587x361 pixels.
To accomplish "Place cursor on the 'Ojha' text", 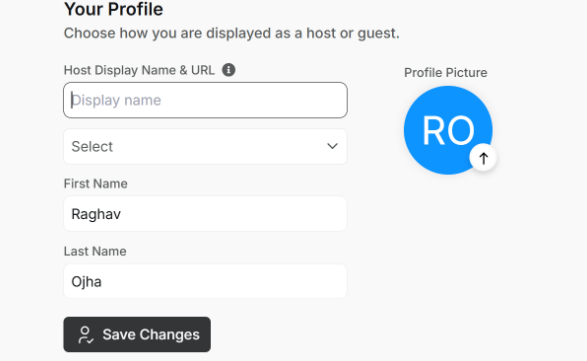I will [86, 282].
